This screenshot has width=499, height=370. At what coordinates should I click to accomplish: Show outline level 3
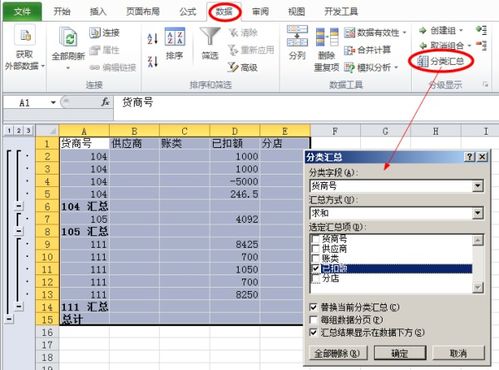[x=28, y=131]
